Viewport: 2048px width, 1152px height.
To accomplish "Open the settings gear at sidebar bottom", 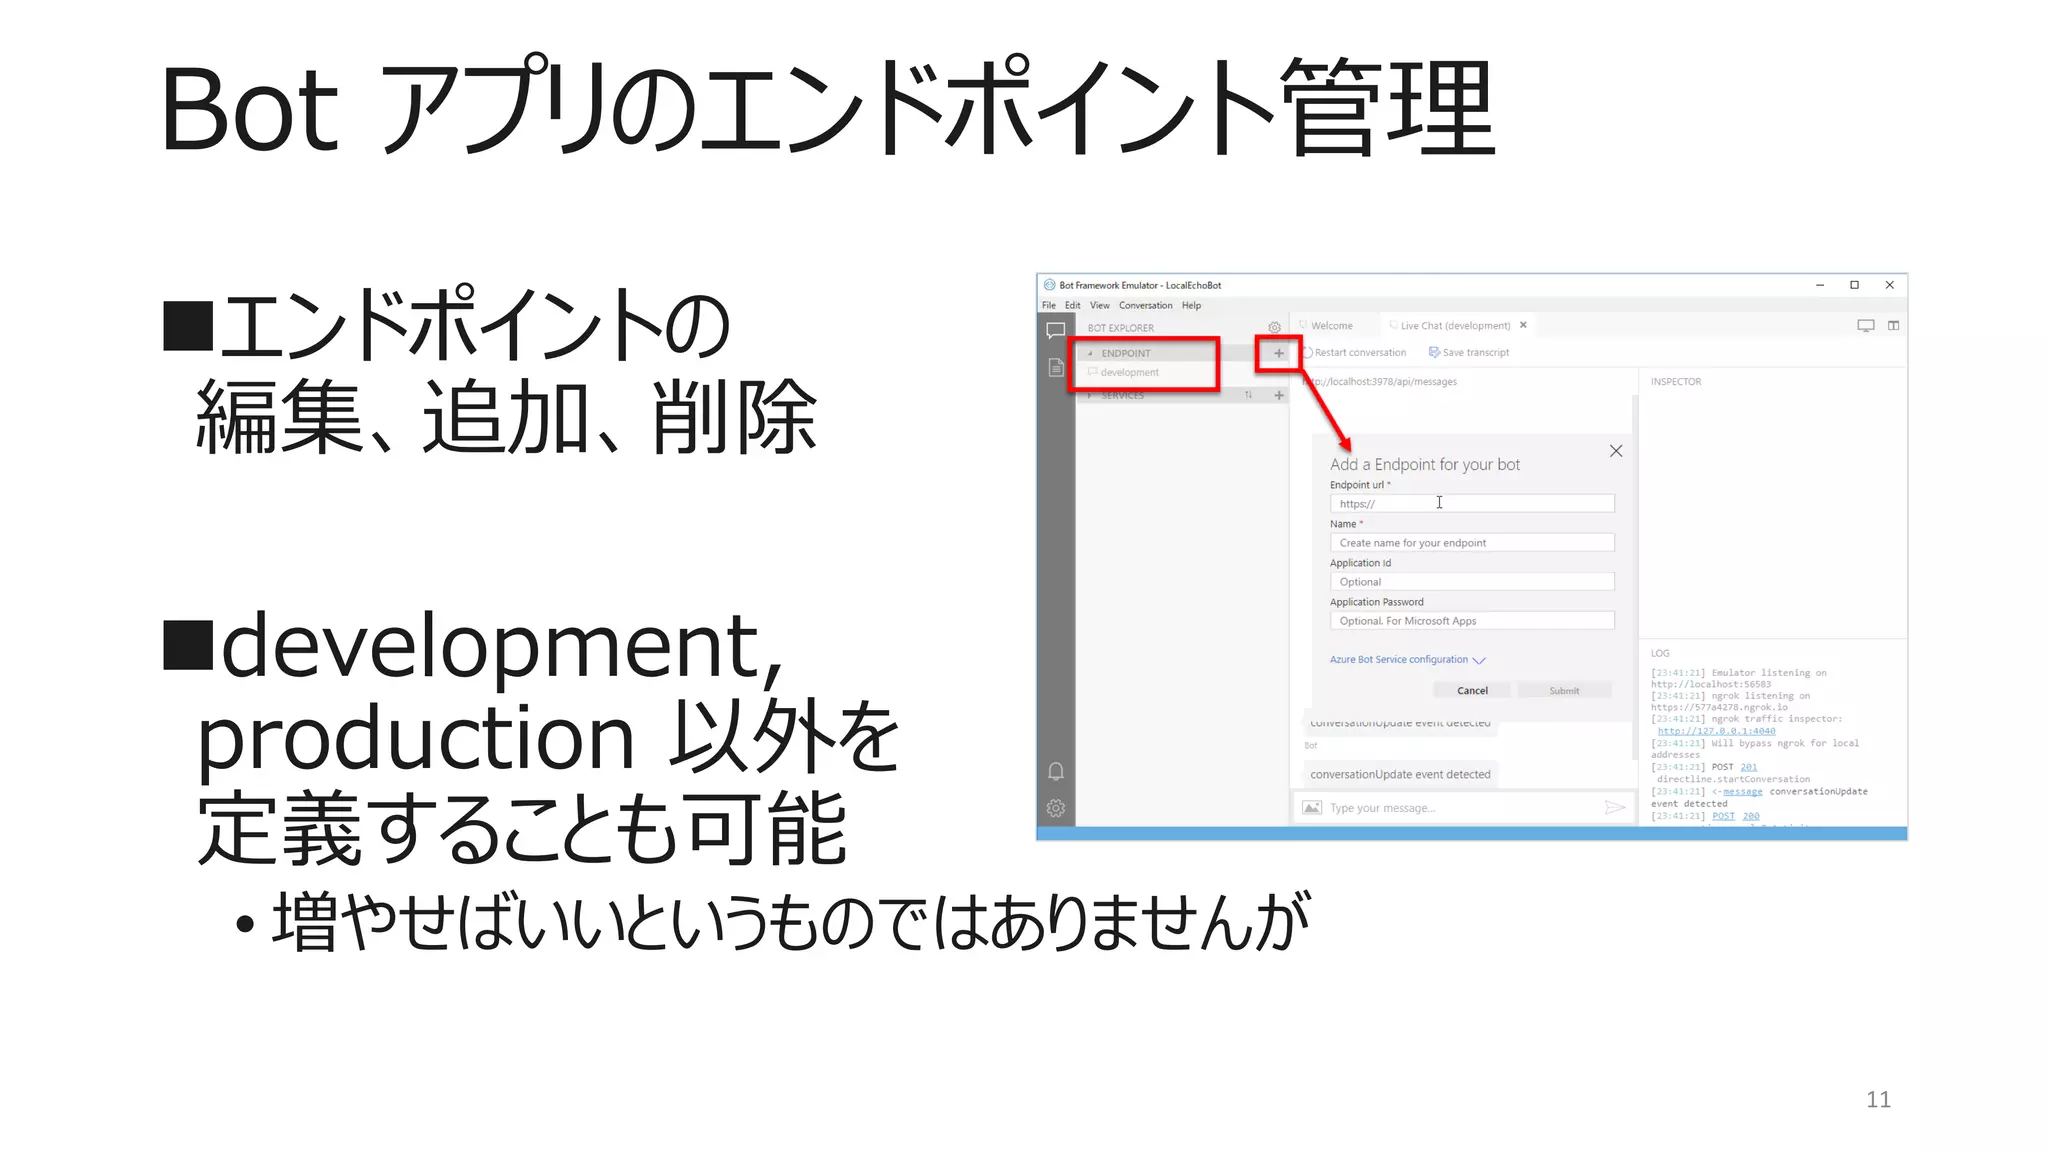I will point(1055,808).
